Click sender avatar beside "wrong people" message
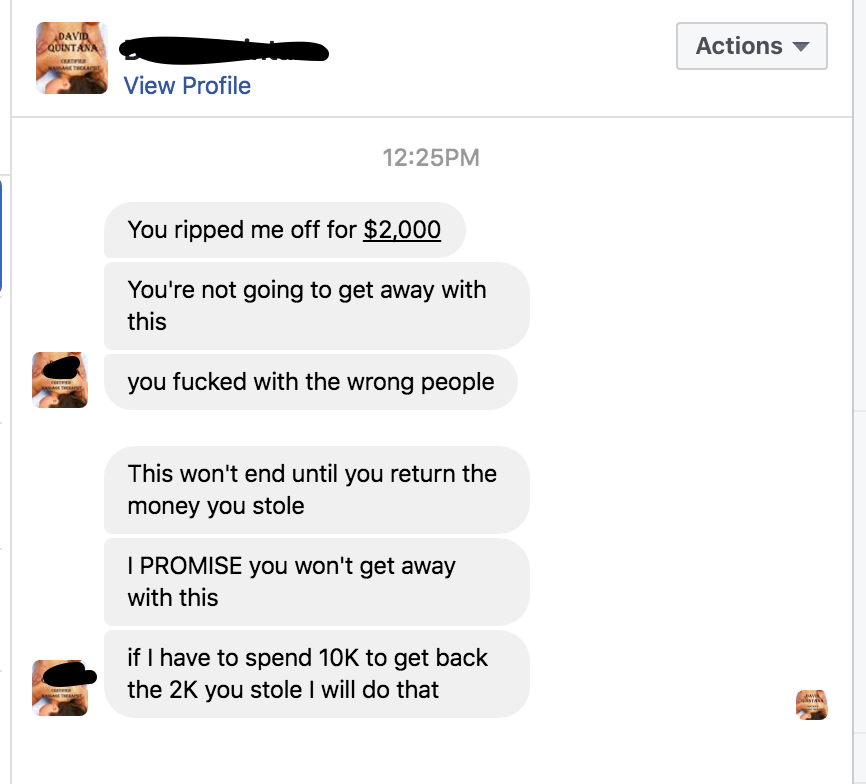Image resolution: width=866 pixels, height=784 pixels. tap(60, 380)
